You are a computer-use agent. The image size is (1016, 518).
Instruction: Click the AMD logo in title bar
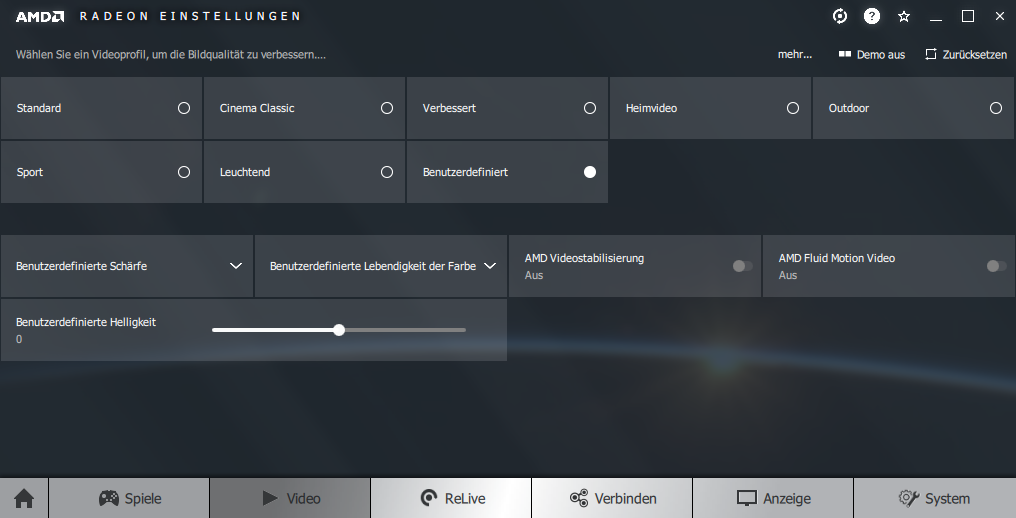pyautogui.click(x=40, y=17)
